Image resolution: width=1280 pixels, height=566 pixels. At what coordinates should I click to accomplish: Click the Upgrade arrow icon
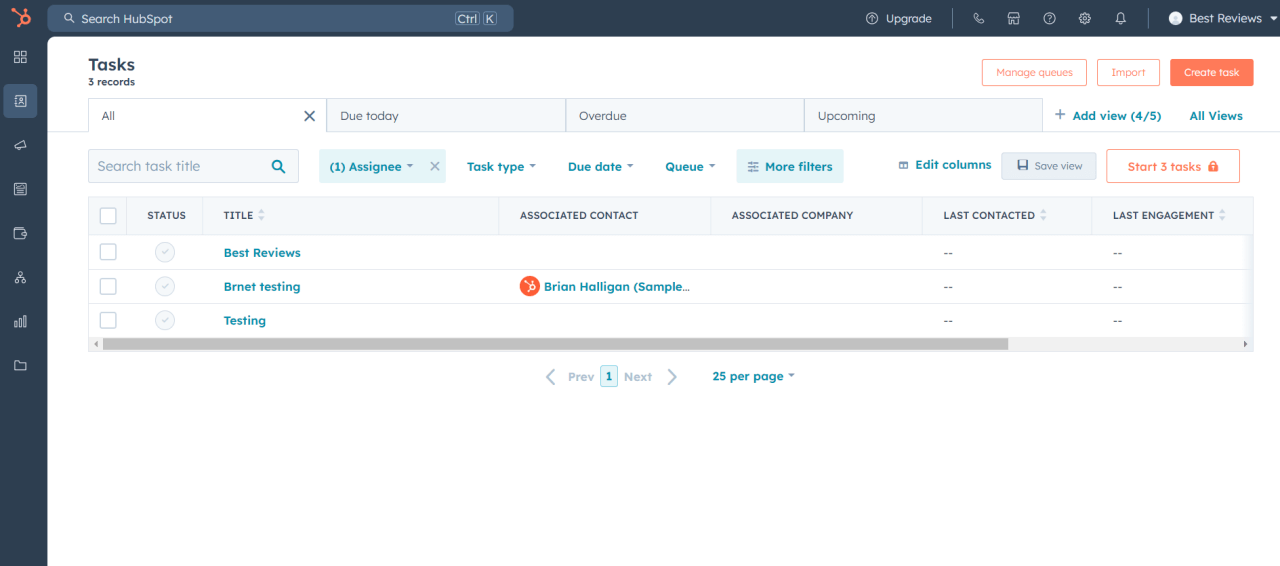(x=872, y=18)
